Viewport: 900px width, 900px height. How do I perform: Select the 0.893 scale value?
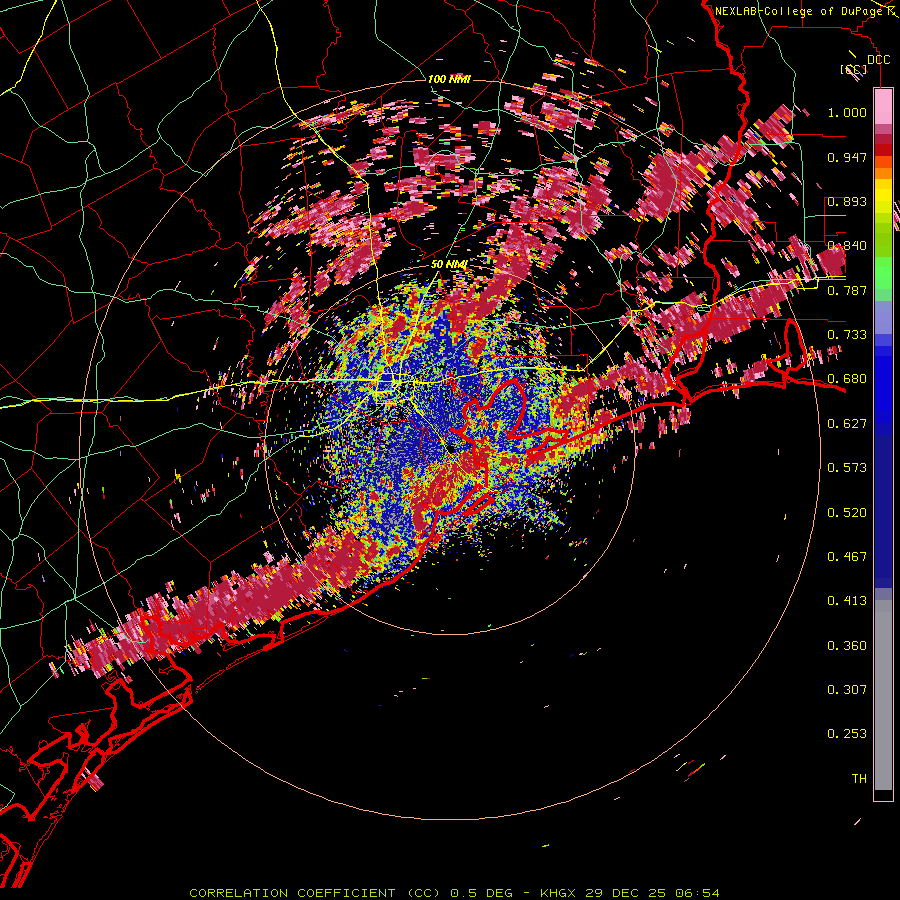[847, 201]
